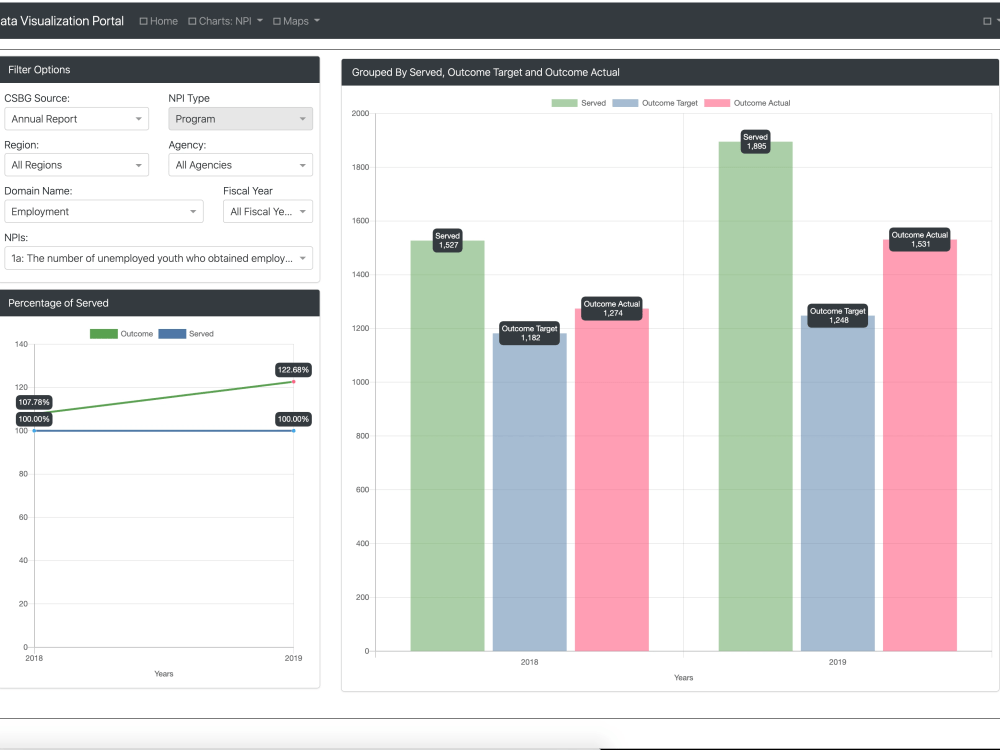Image resolution: width=1000 pixels, height=750 pixels.
Task: Toggle the green Served legend swatch in bar chart
Action: tap(564, 103)
